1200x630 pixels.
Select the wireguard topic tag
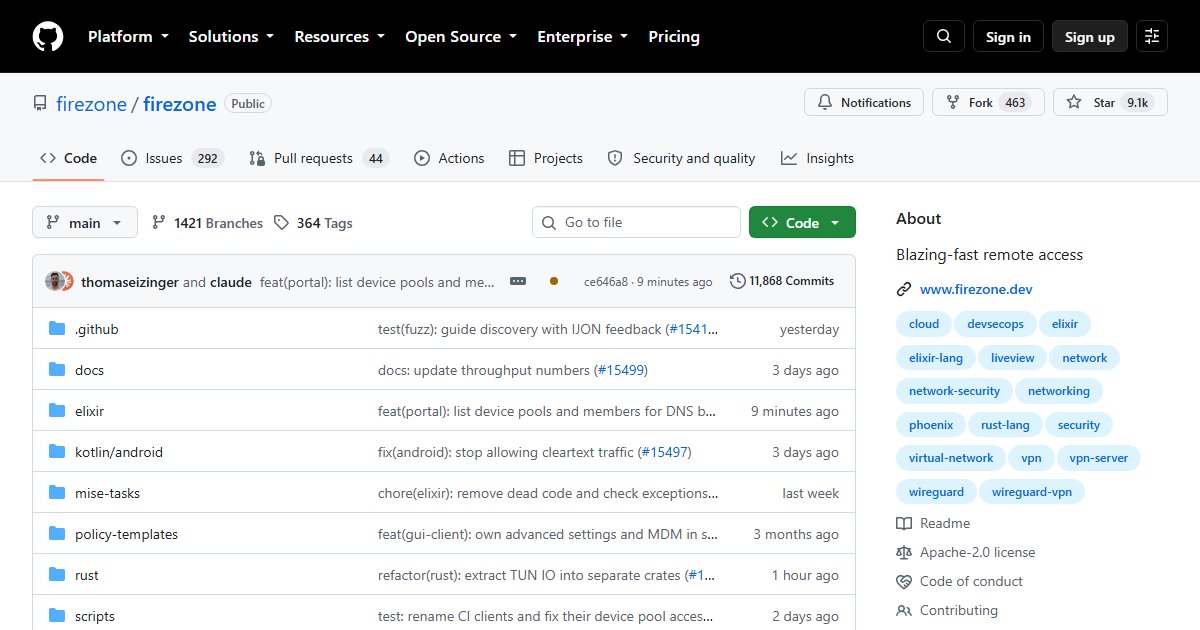936,492
